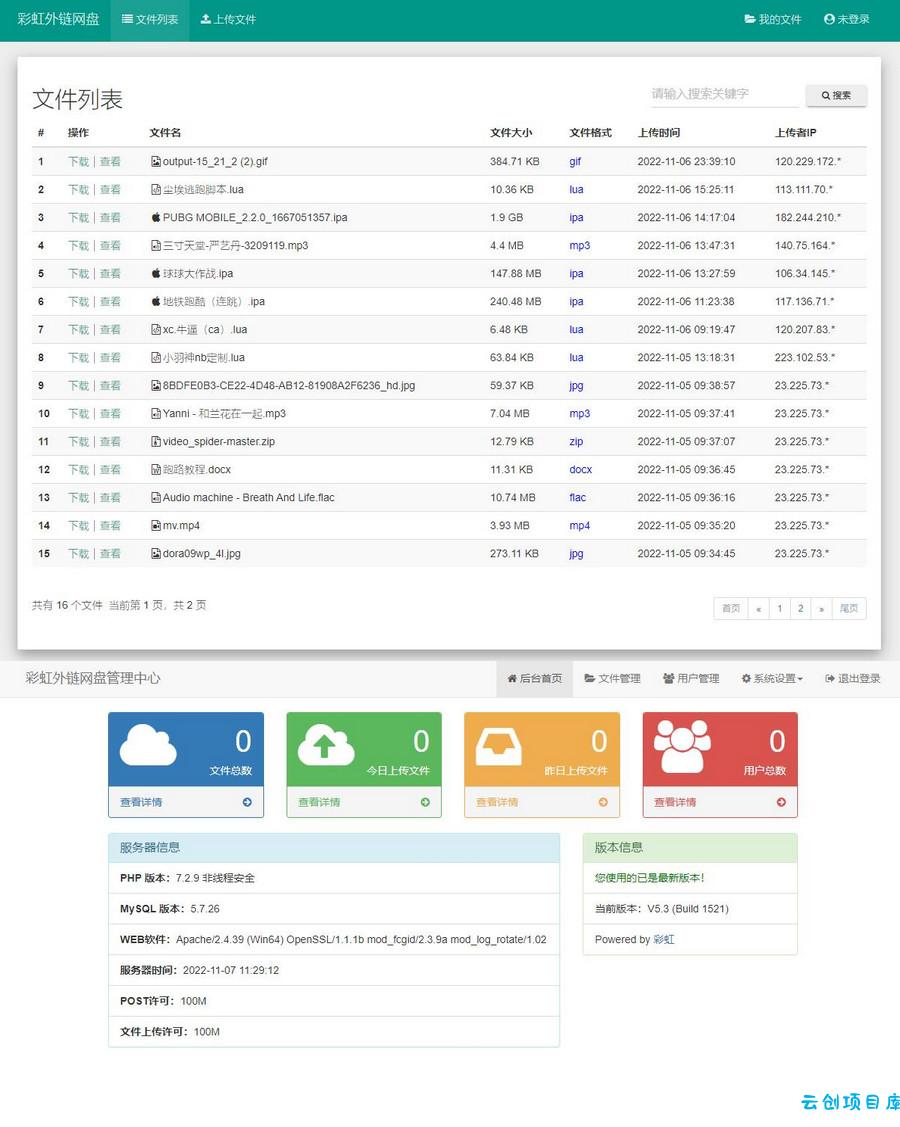Click the audio file icon for 三寸天堂 mp3

tap(156, 246)
